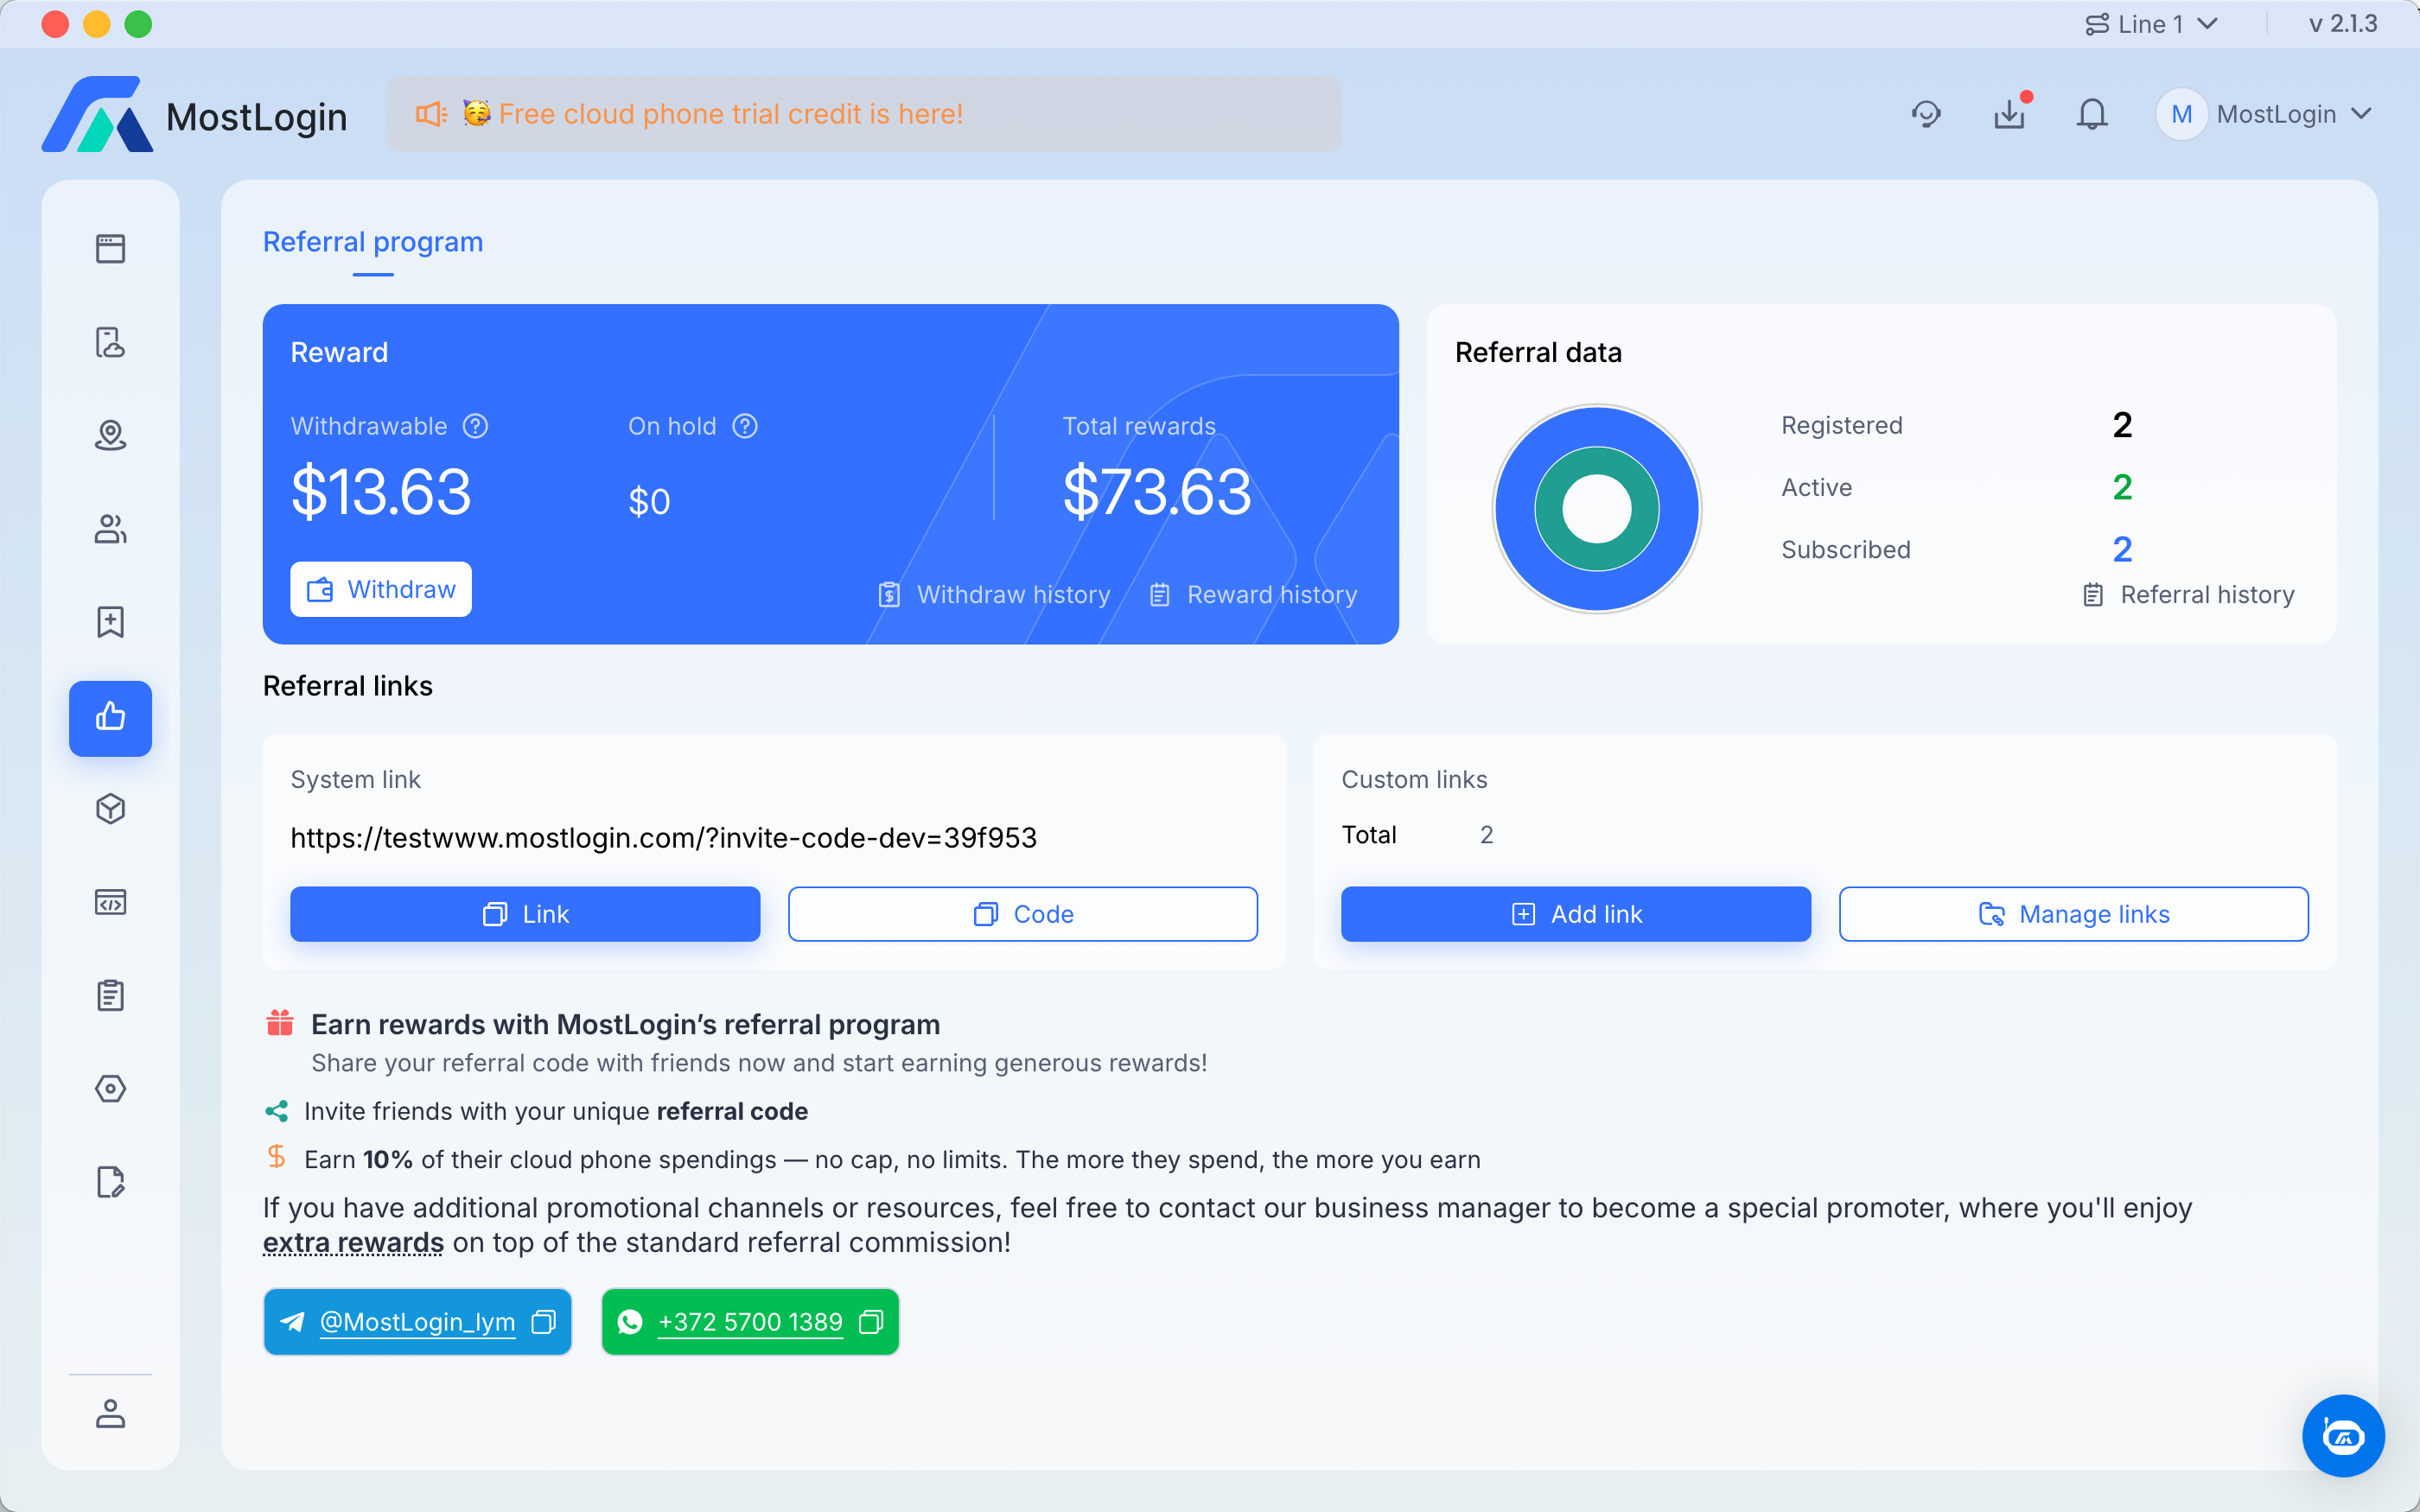Select the thumbs-up referral sidebar icon
This screenshot has height=1512, width=2420.
pyautogui.click(x=110, y=718)
